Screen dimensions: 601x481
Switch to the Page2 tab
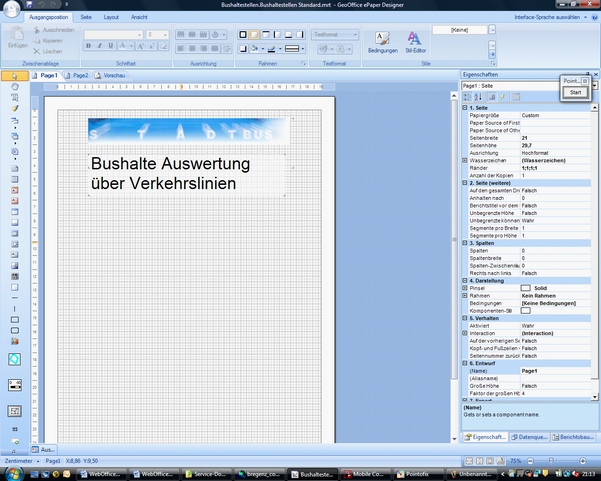tap(77, 76)
